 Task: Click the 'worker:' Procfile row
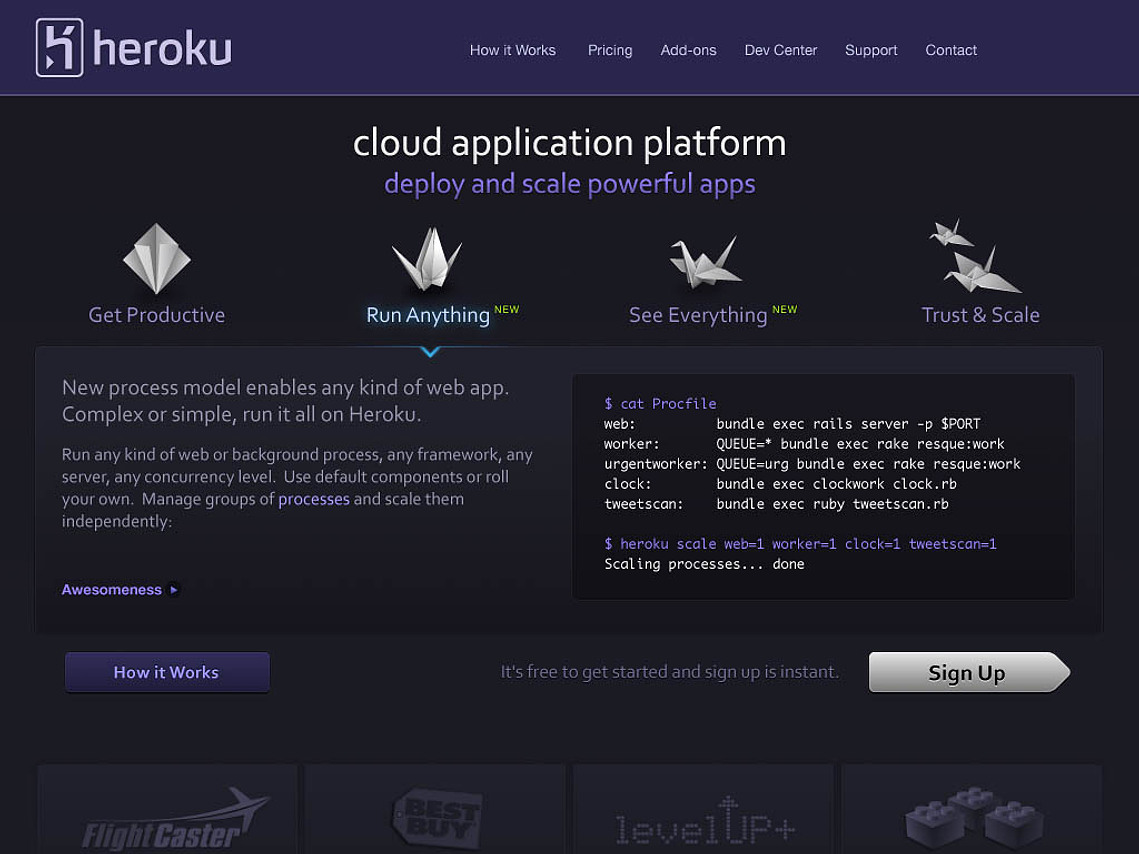[804, 444]
